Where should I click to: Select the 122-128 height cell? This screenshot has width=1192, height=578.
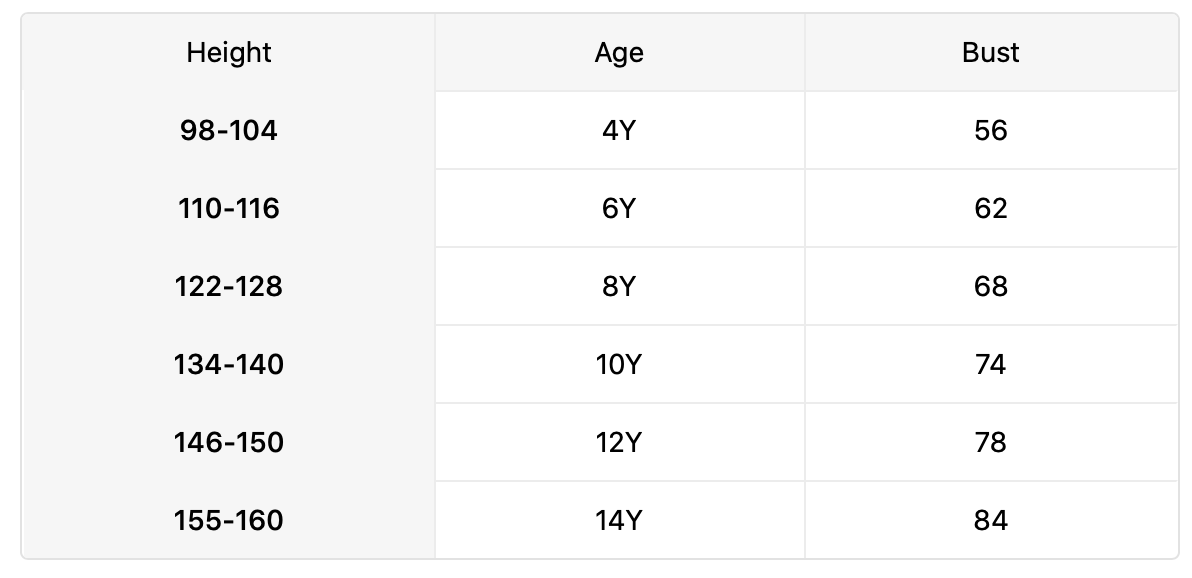click(229, 287)
